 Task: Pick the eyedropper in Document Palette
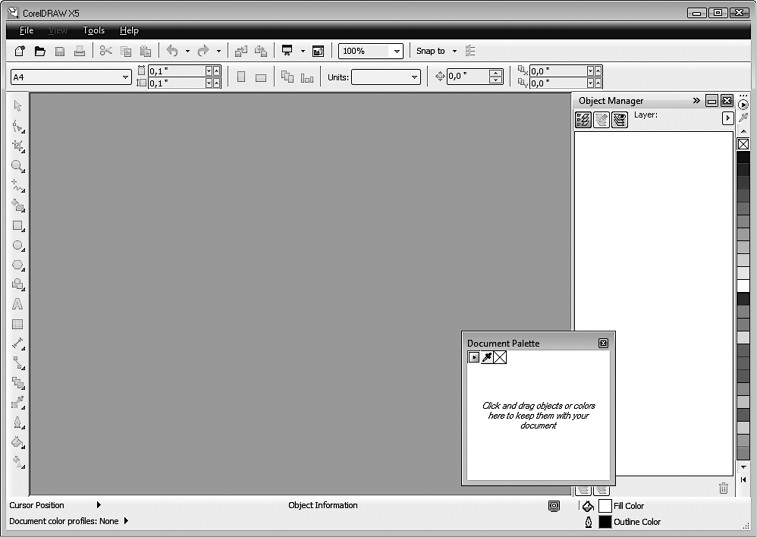click(487, 357)
